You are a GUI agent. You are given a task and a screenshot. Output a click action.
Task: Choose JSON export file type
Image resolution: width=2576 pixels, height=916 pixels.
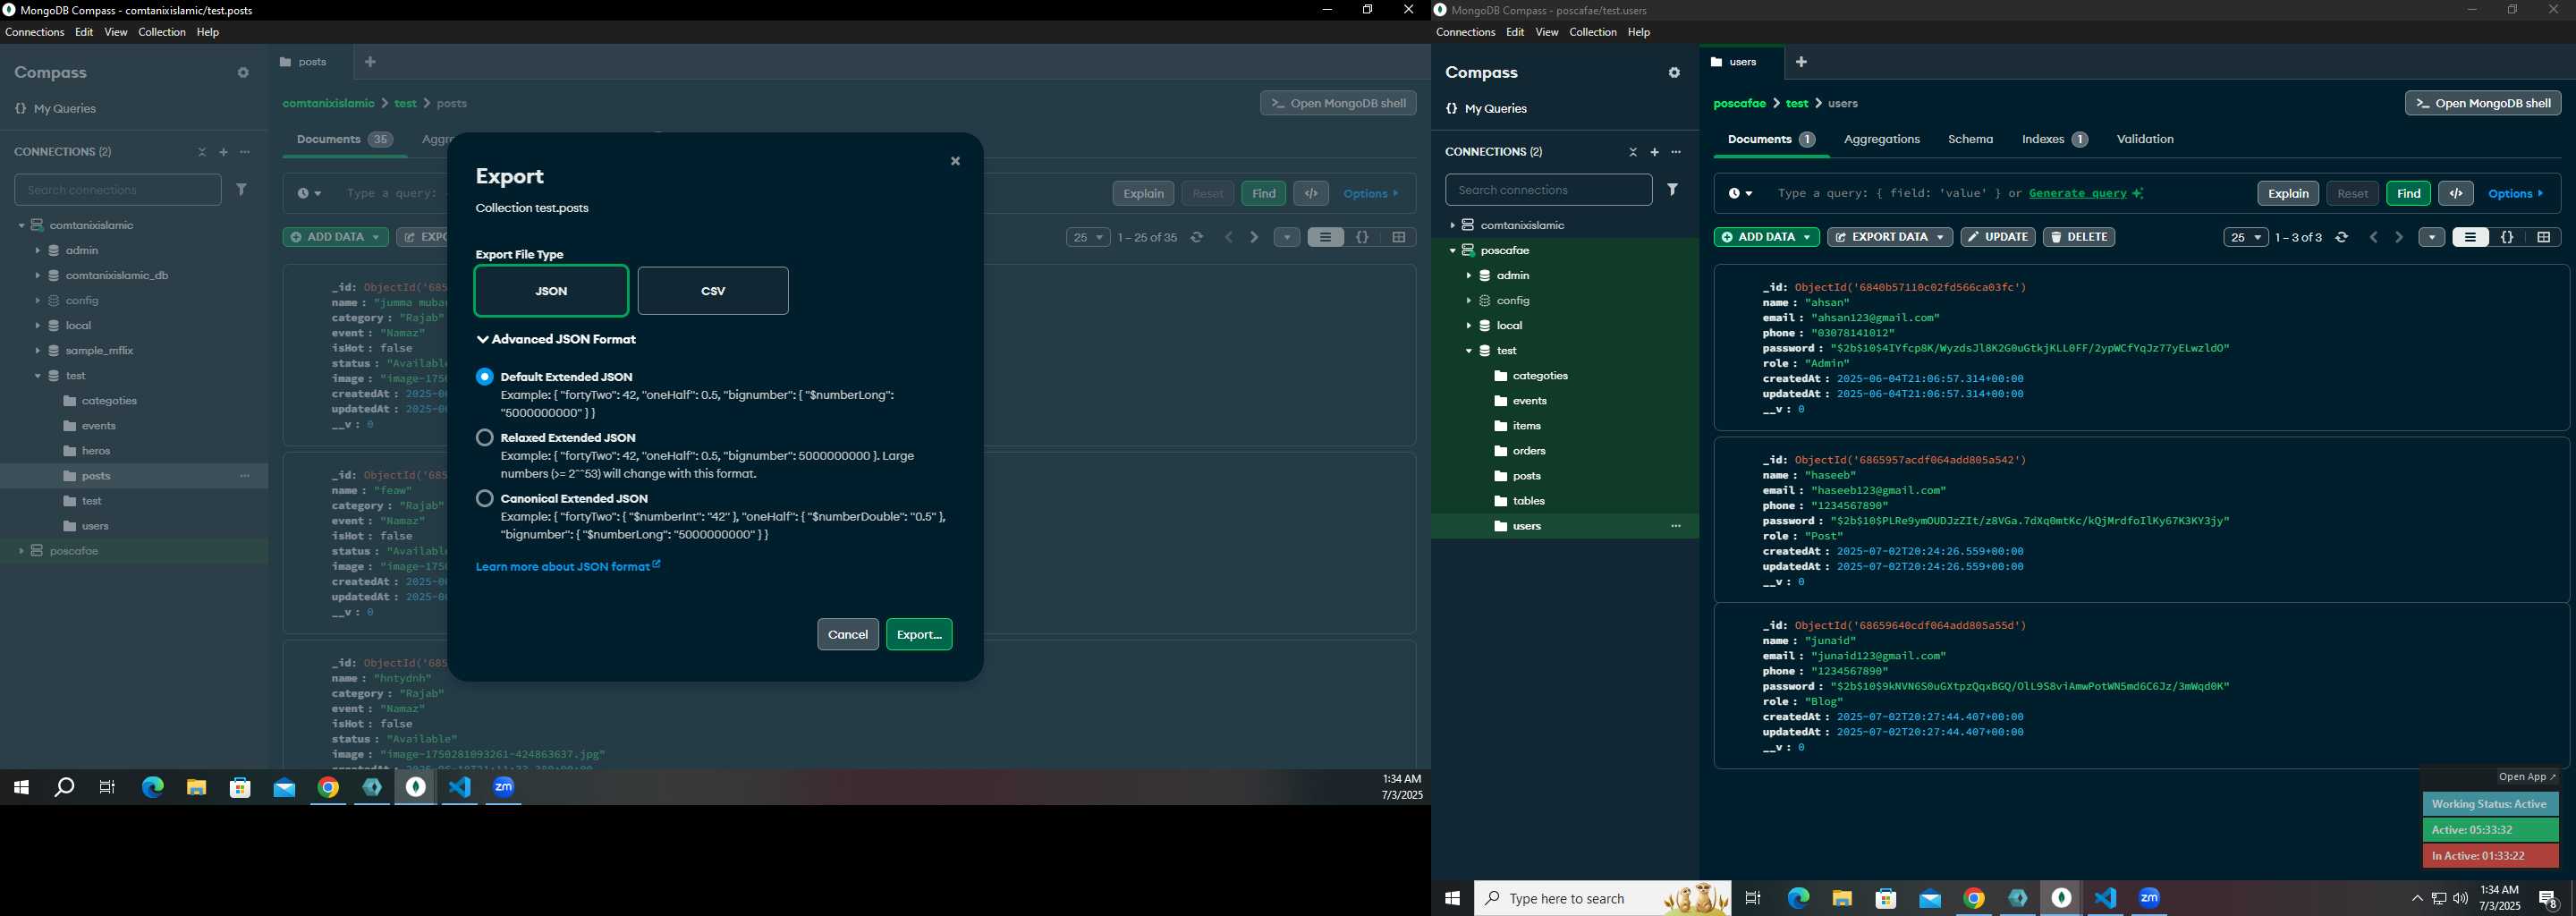point(551,291)
